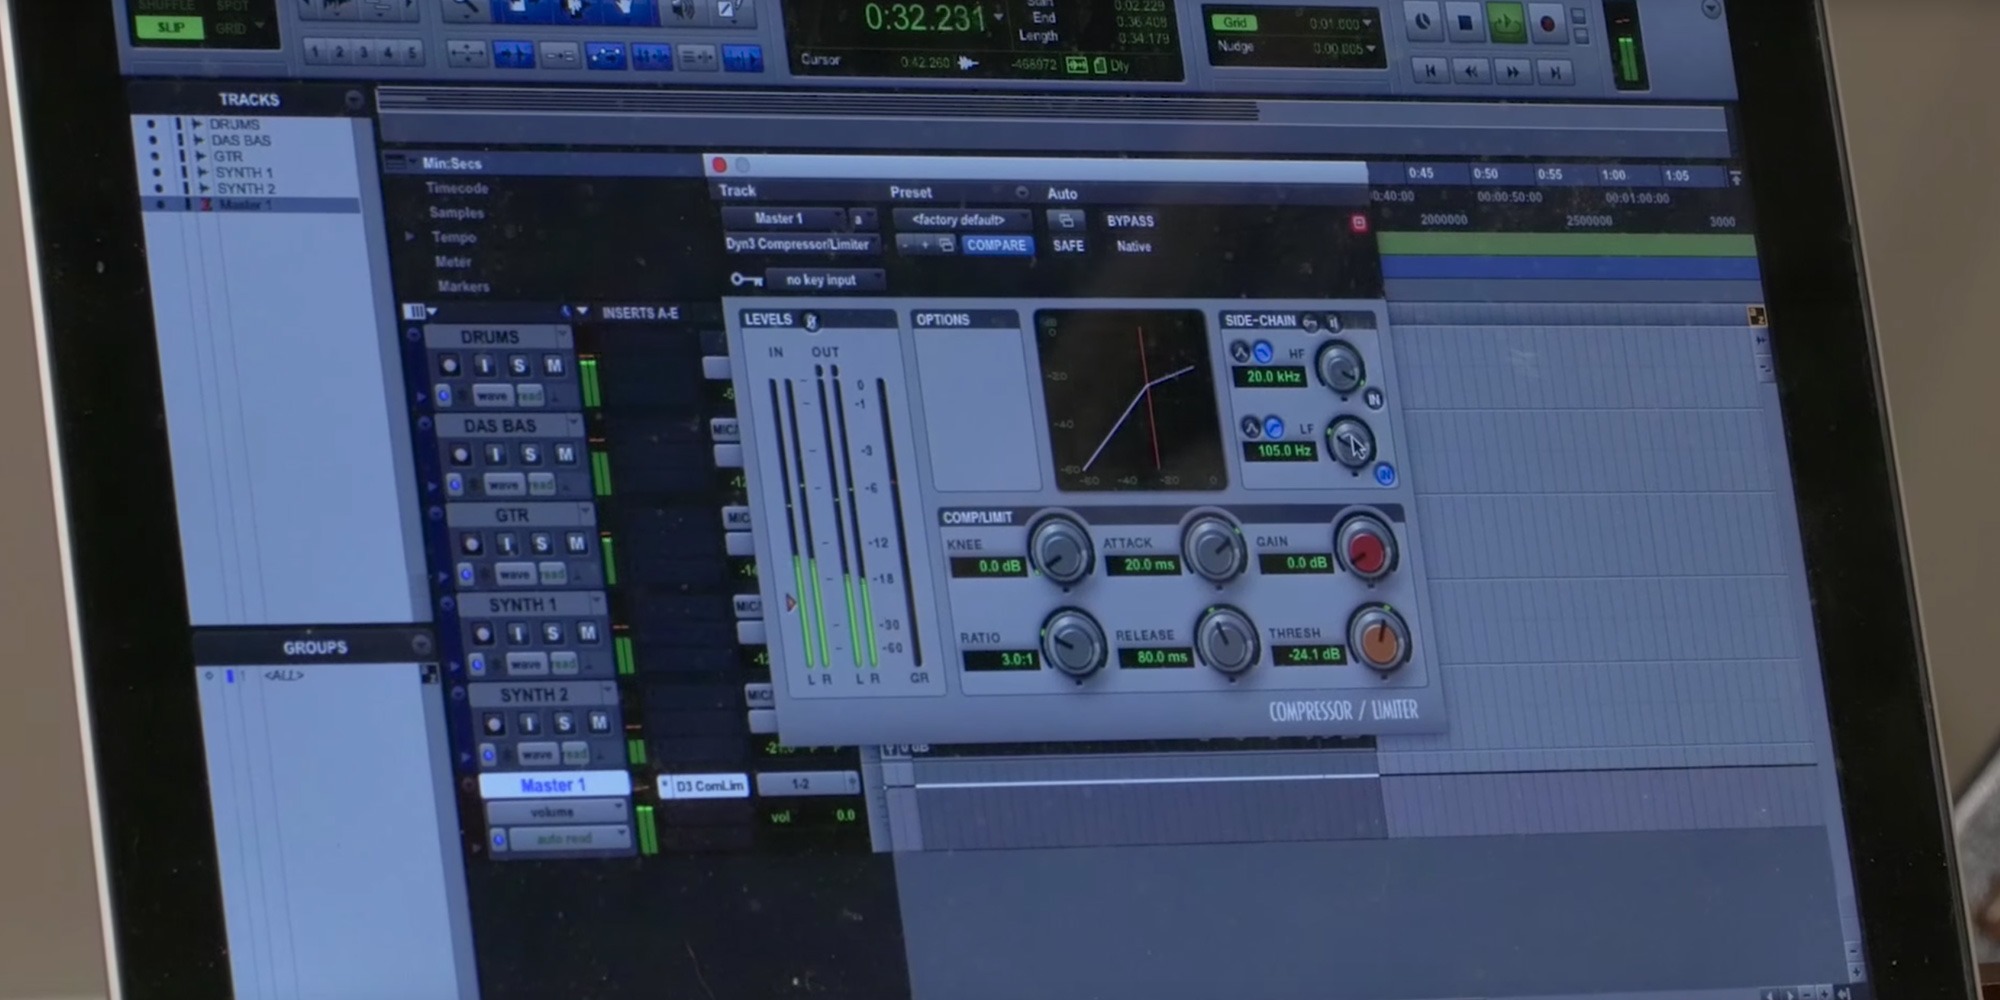This screenshot has height=1000, width=2000.
Task: Open DRUMS track name dropdown arrow
Action: [563, 336]
